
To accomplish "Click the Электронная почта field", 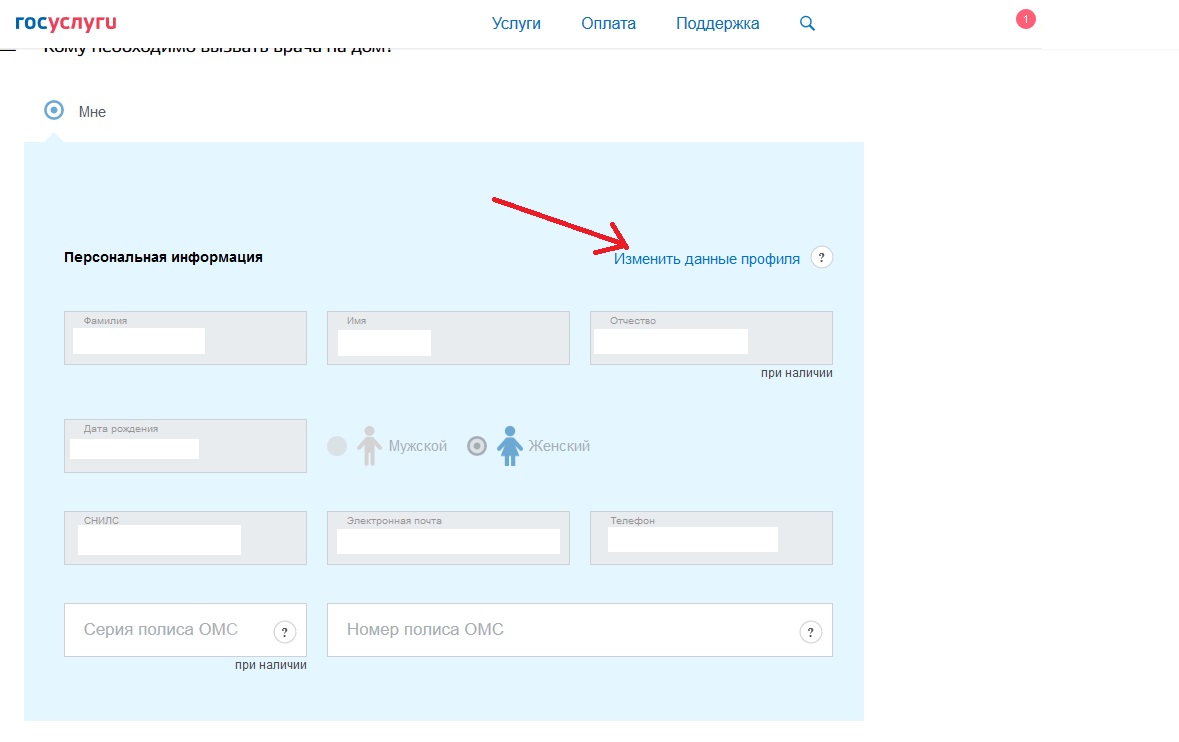I will coord(448,538).
